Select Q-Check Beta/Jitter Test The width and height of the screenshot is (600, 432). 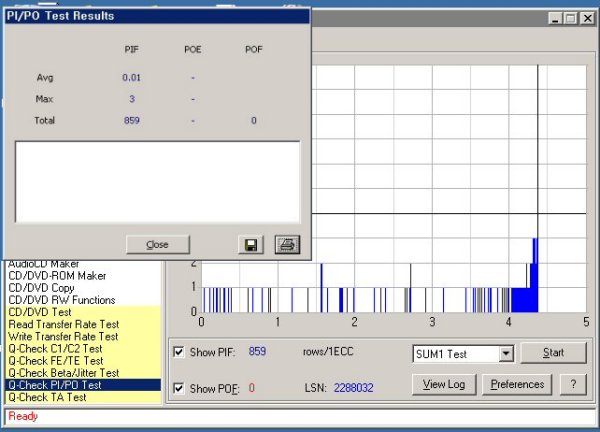click(83, 373)
